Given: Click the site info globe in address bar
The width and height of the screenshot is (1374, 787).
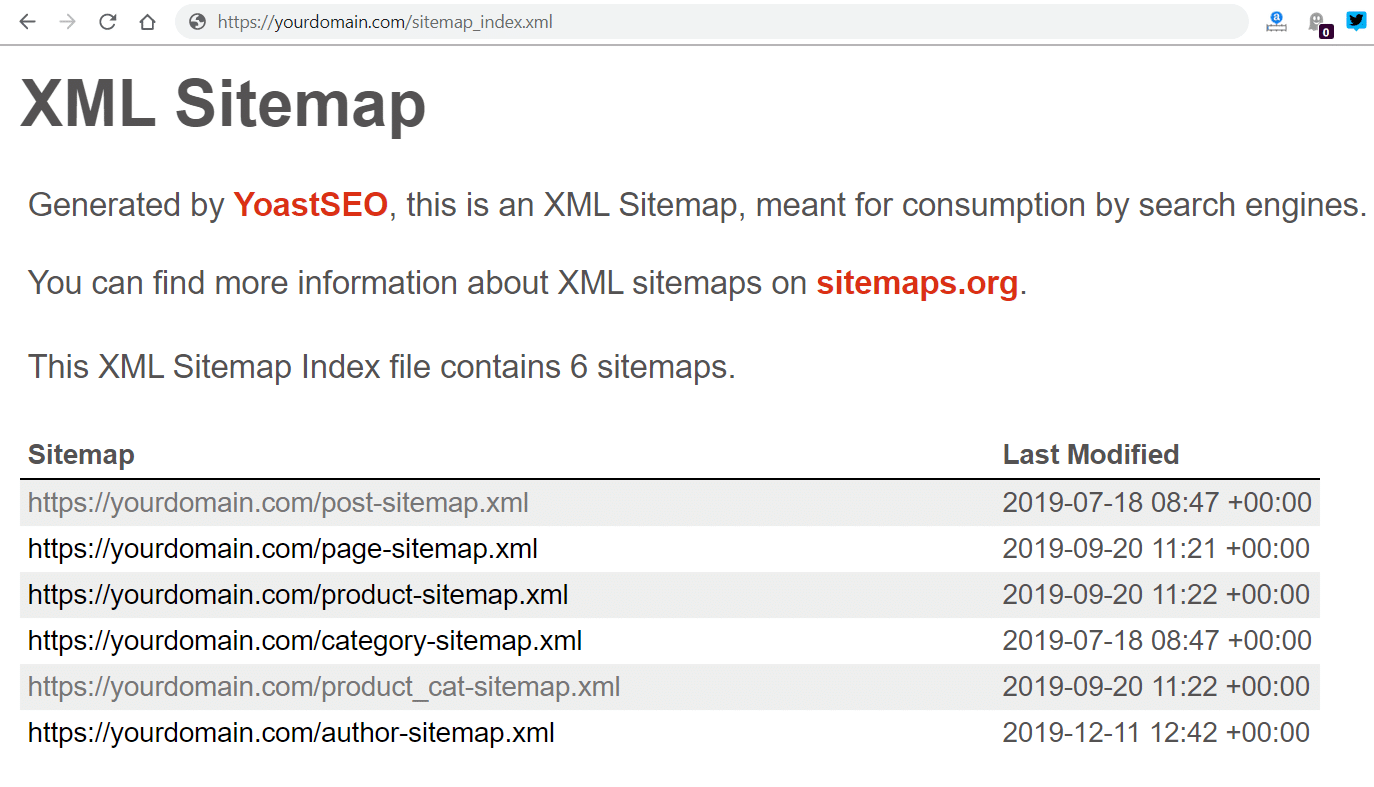Looking at the screenshot, I should tap(196, 22).
